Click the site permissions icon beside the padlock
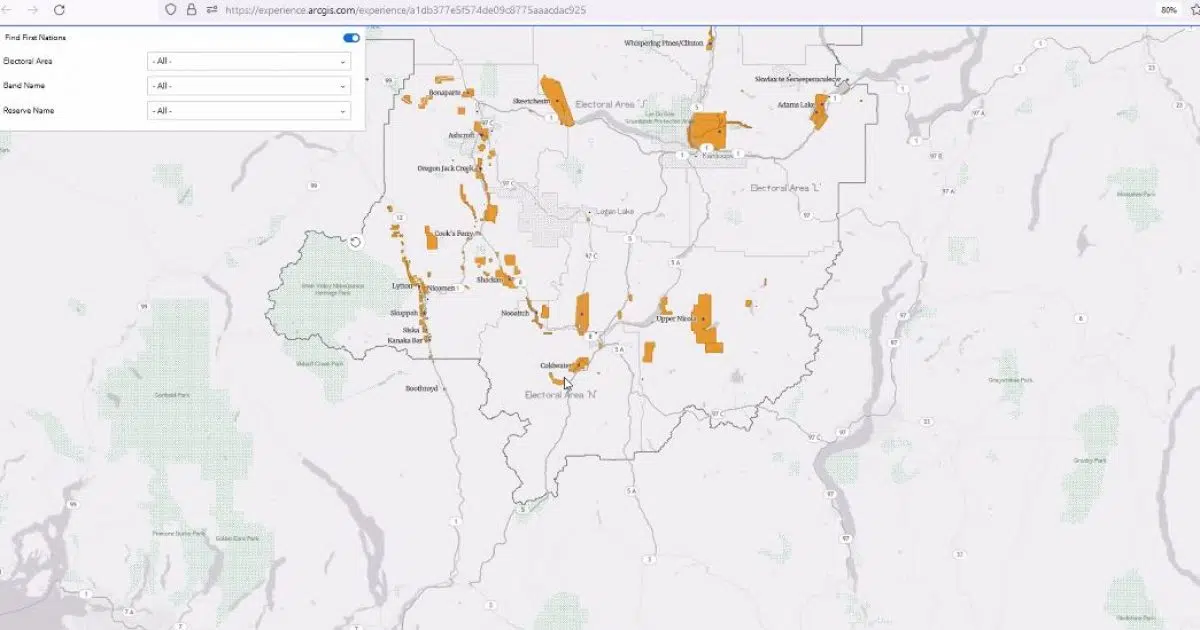 click(x=212, y=9)
